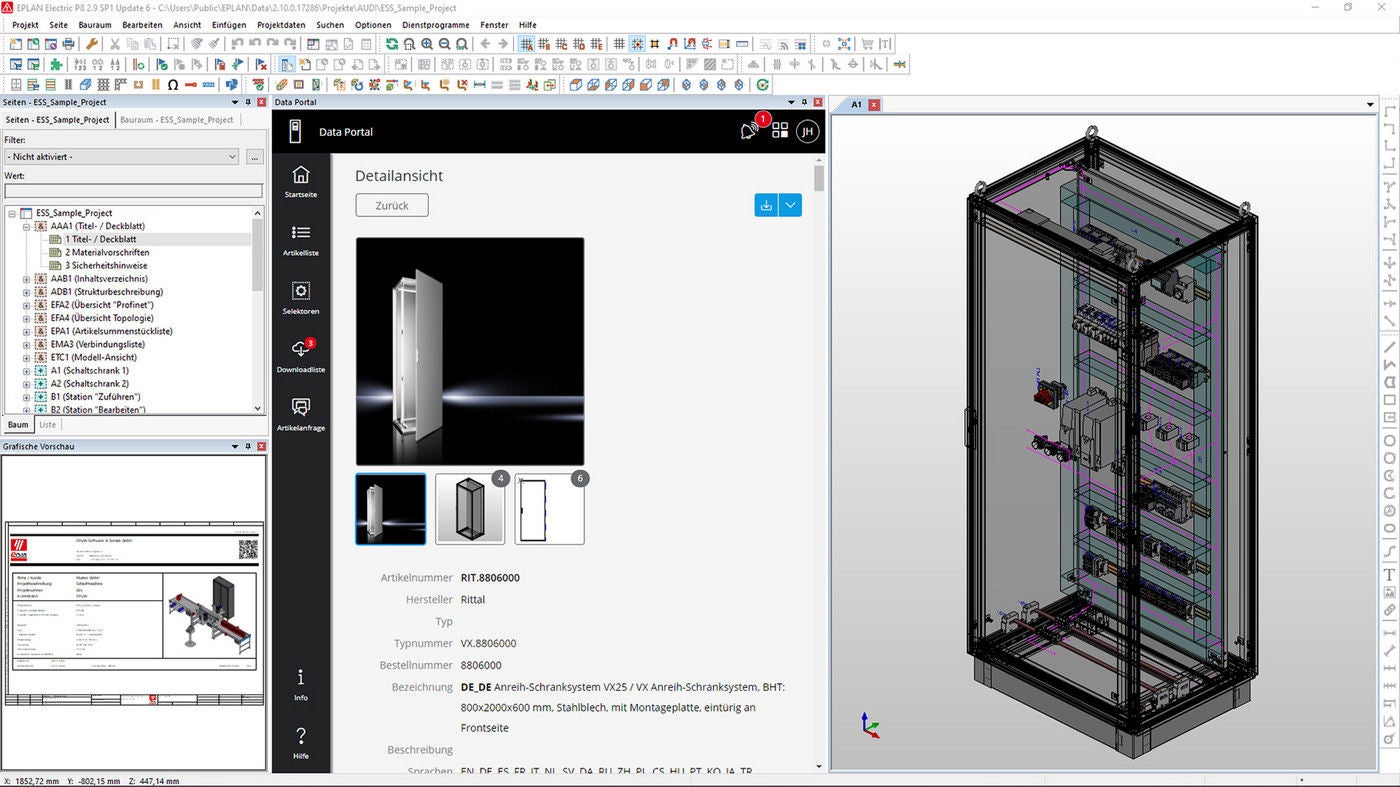1400x787 pixels.
Task: Toggle the highlighted grid snap toolbar icon
Action: (x=638, y=44)
